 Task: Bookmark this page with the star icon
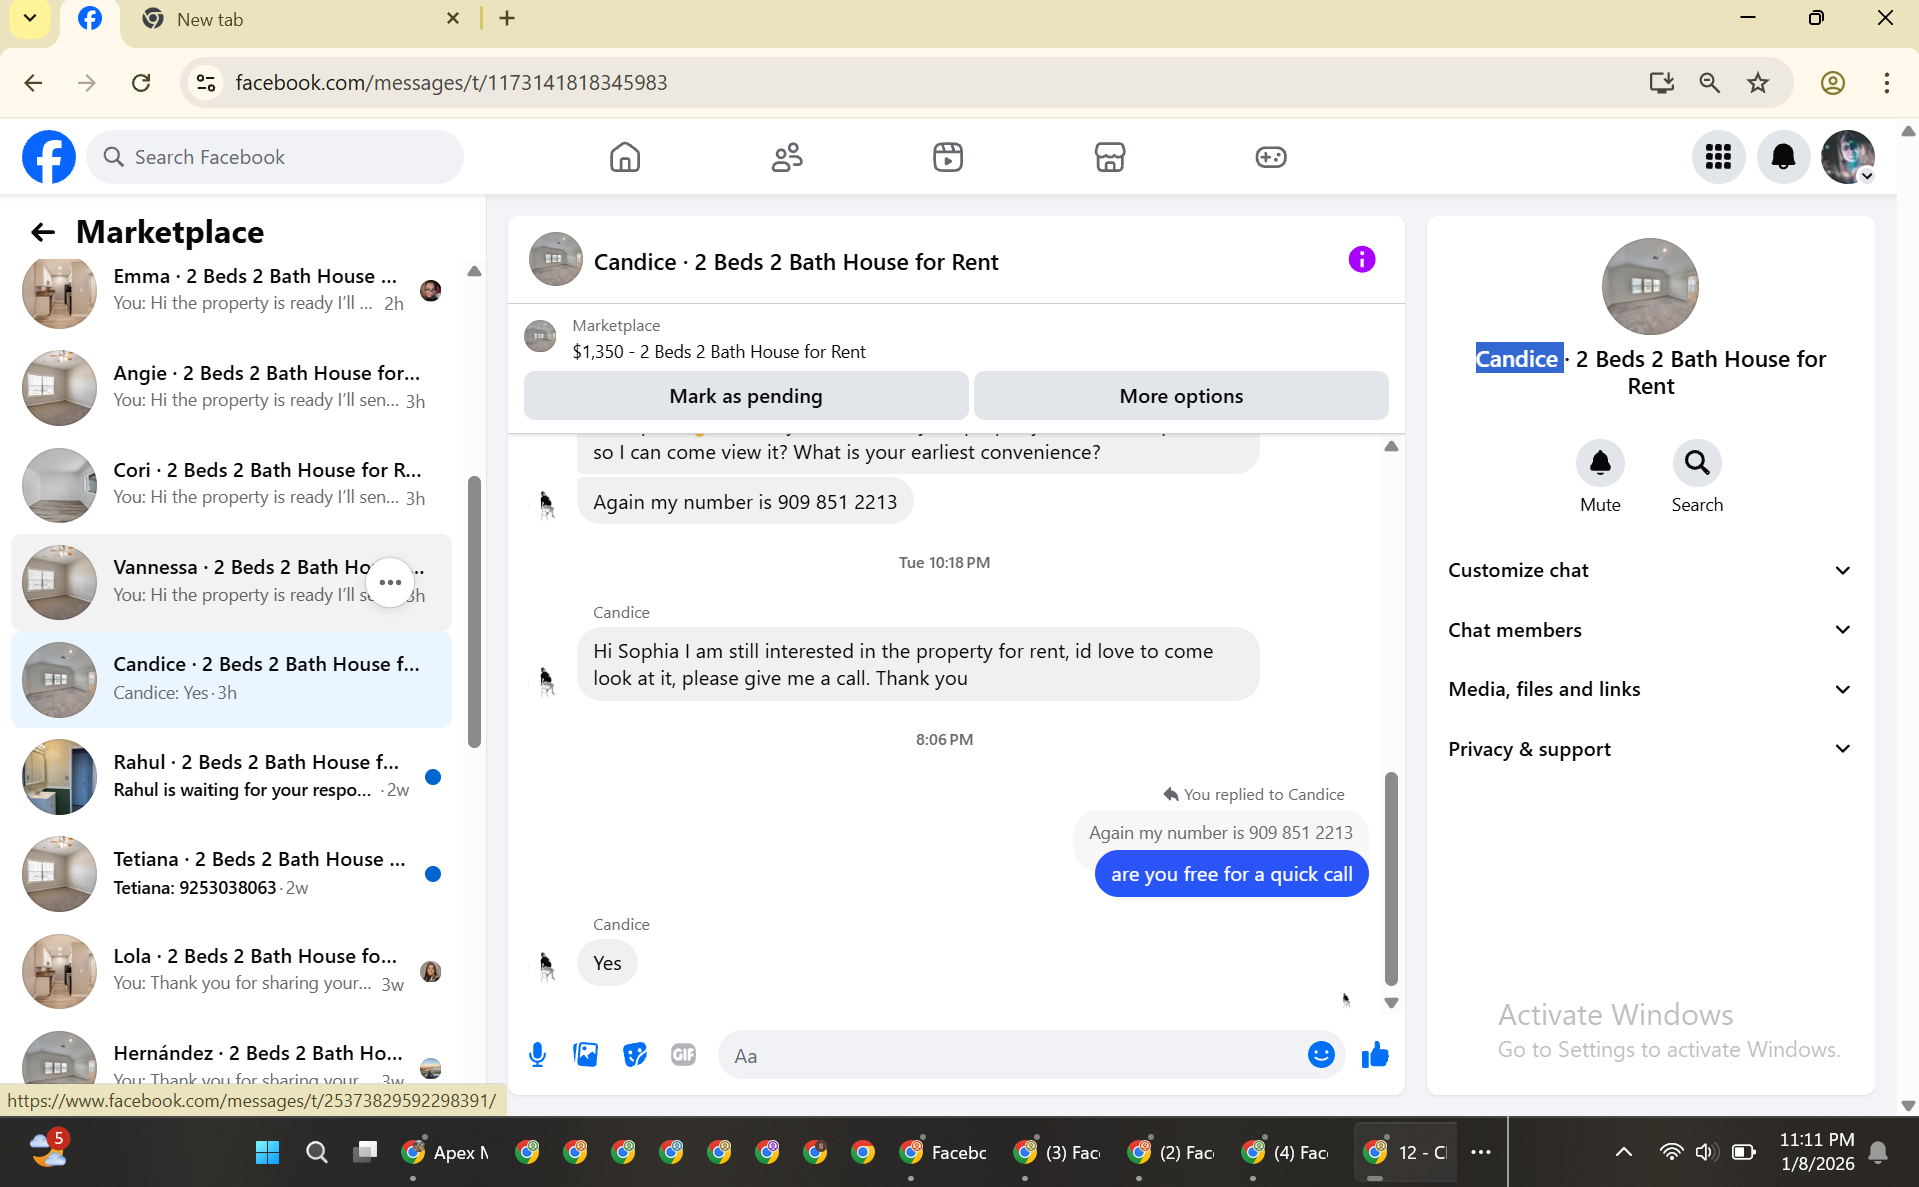tap(1758, 83)
